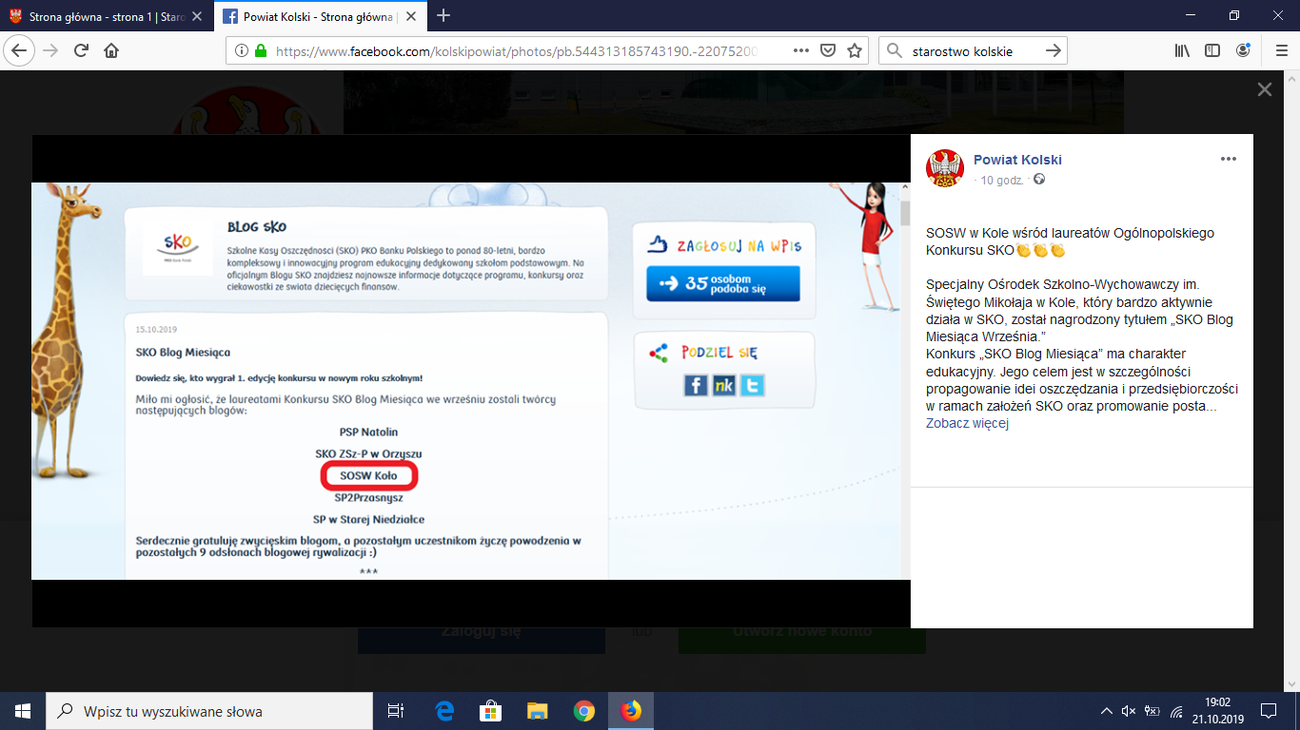Click the post's 10 godz. timestamp
1300x730 pixels.
point(1004,180)
